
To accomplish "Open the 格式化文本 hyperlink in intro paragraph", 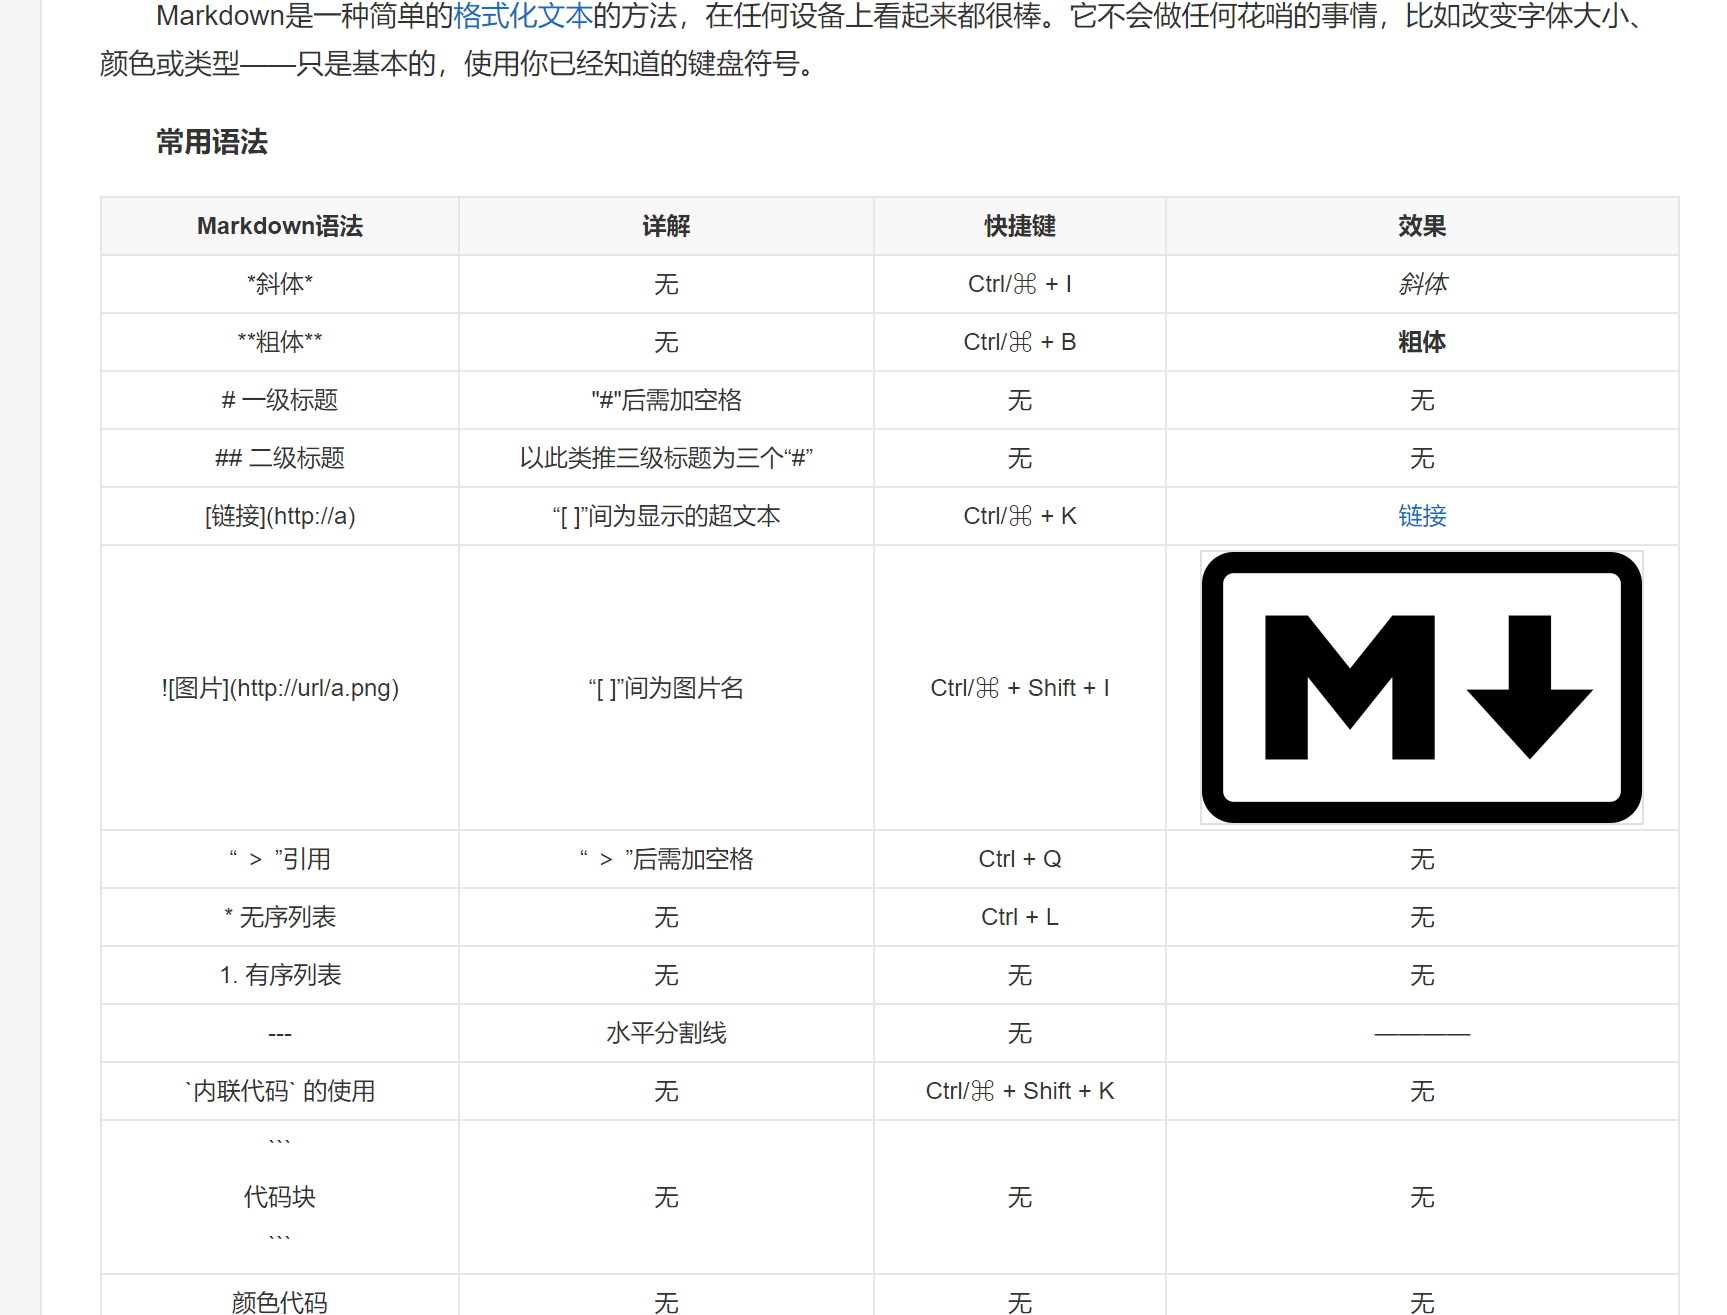I will pyautogui.click(x=523, y=17).
